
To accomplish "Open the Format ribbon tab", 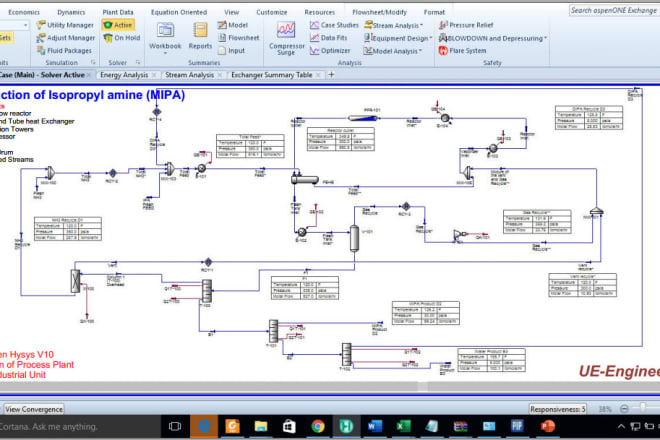I will click(x=434, y=12).
